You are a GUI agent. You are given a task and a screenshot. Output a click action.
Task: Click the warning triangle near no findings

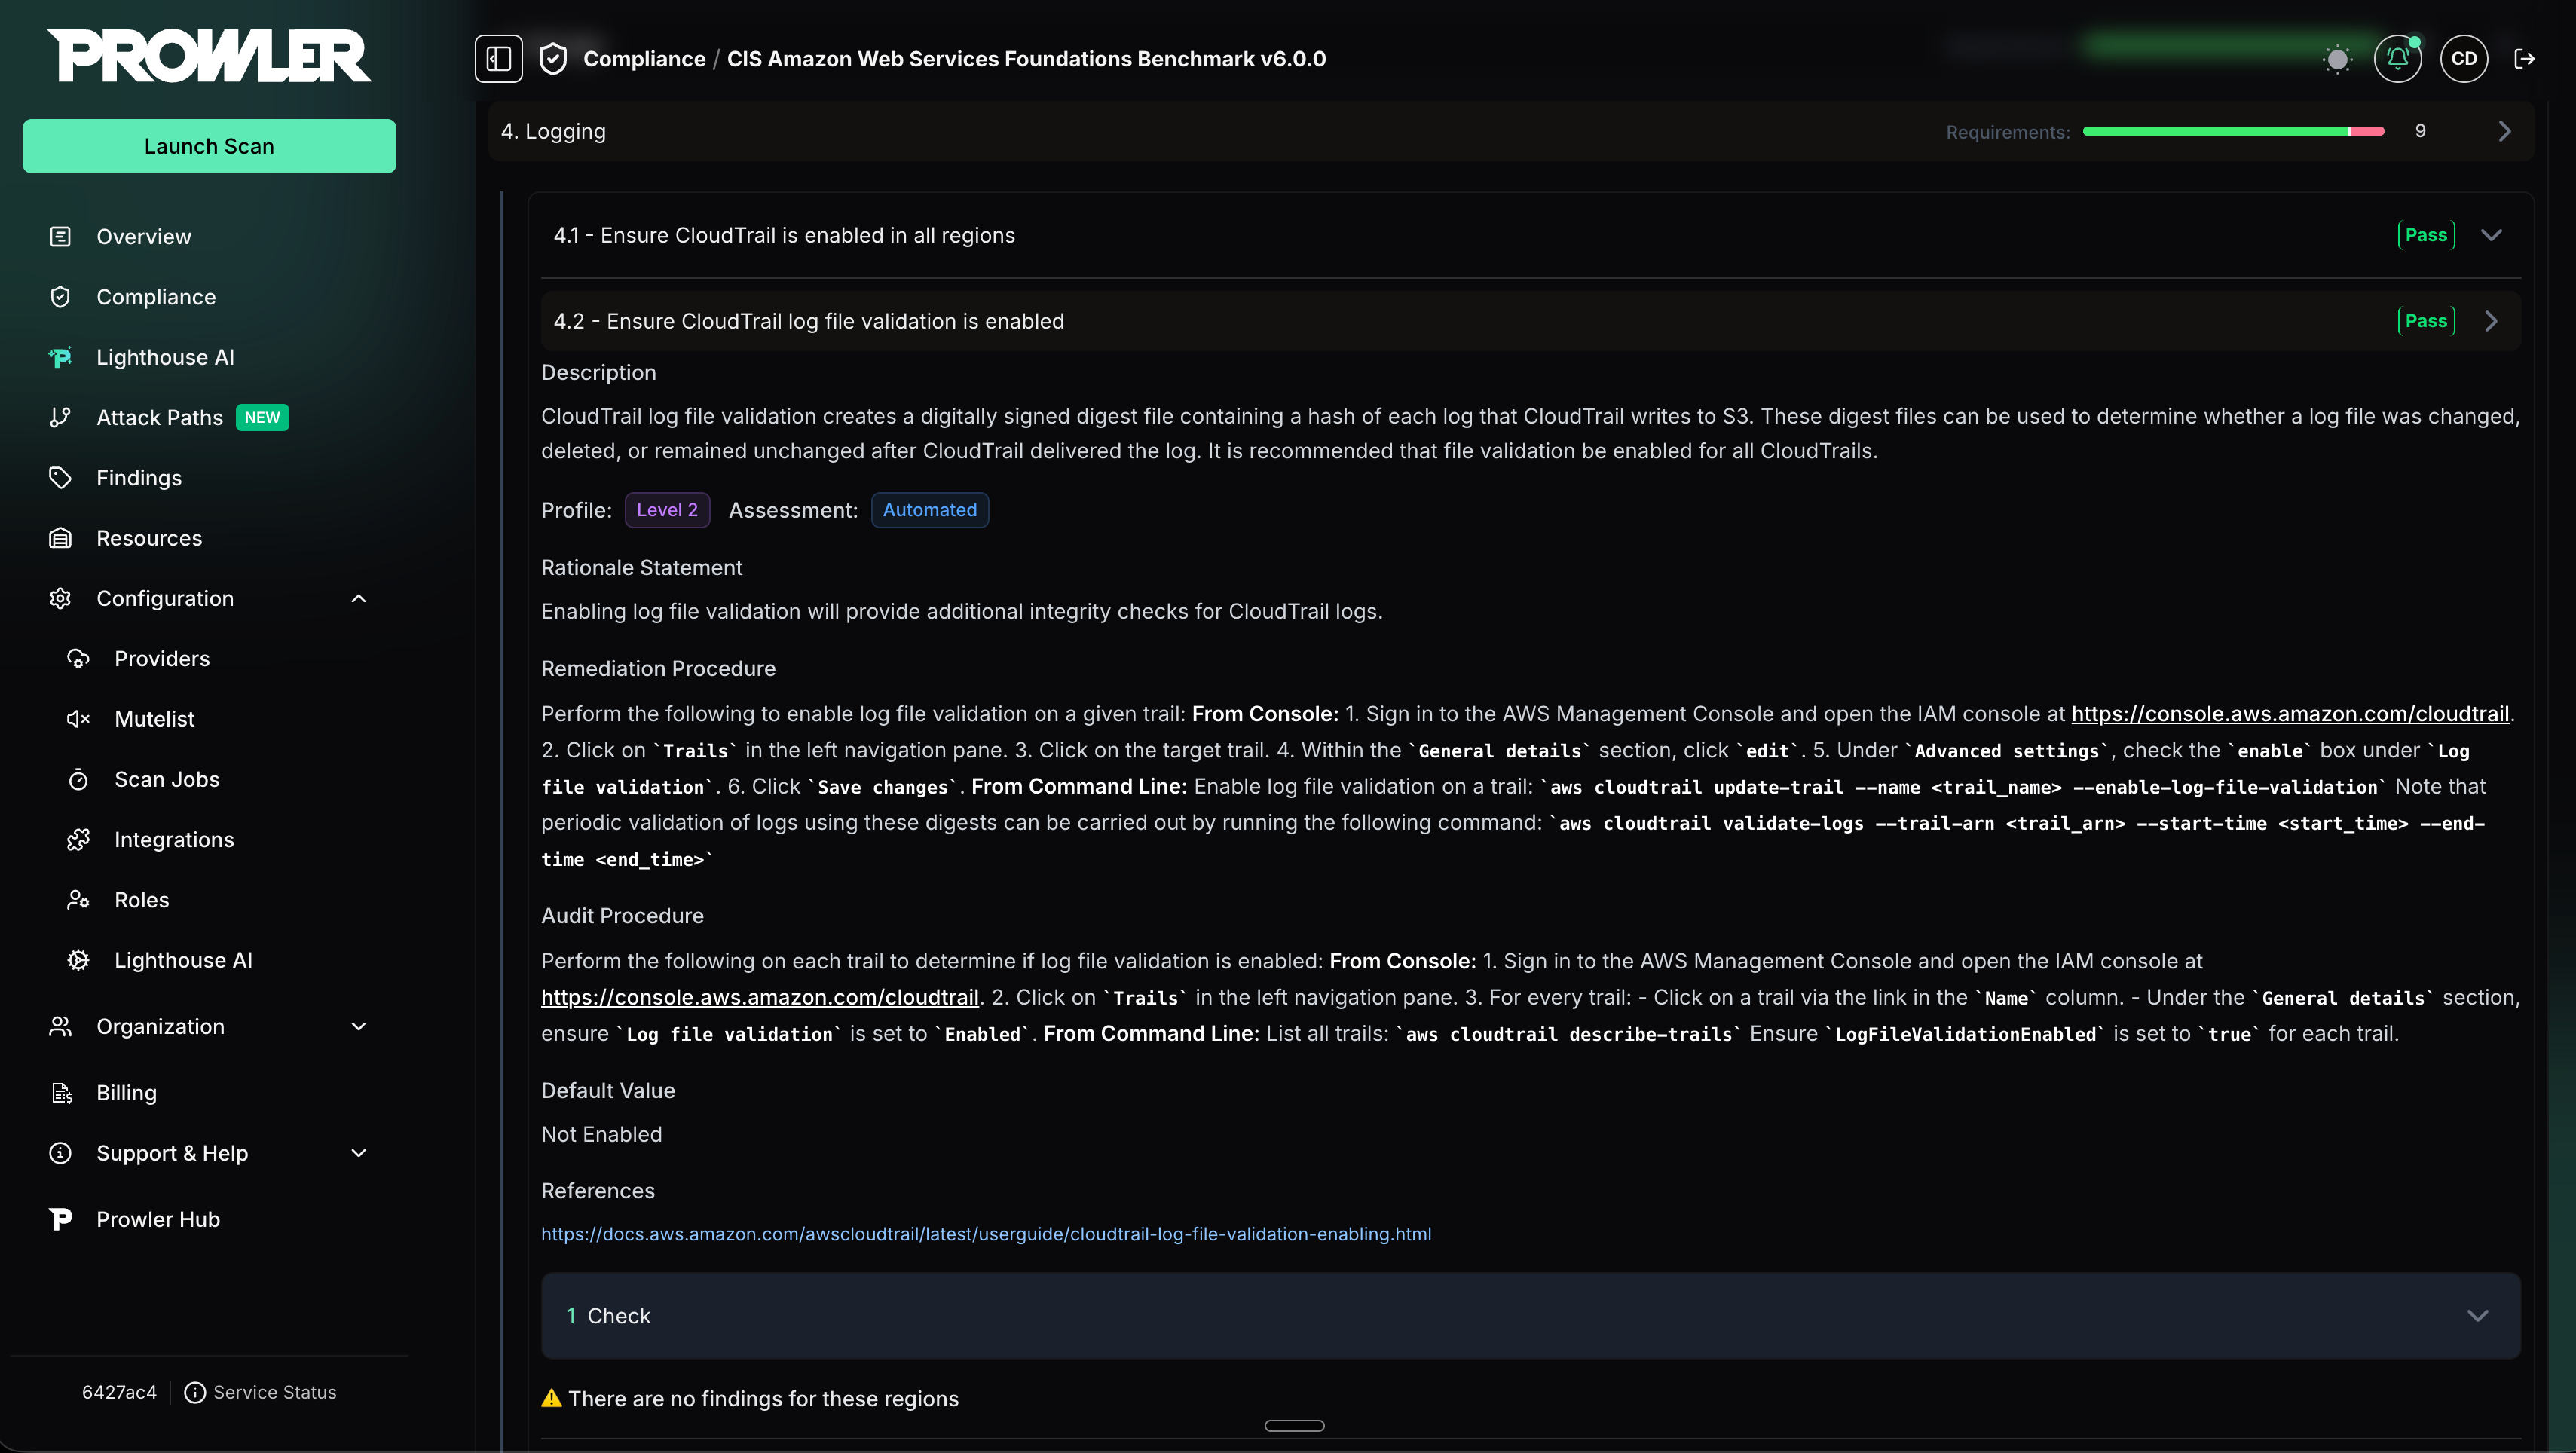(x=551, y=1398)
